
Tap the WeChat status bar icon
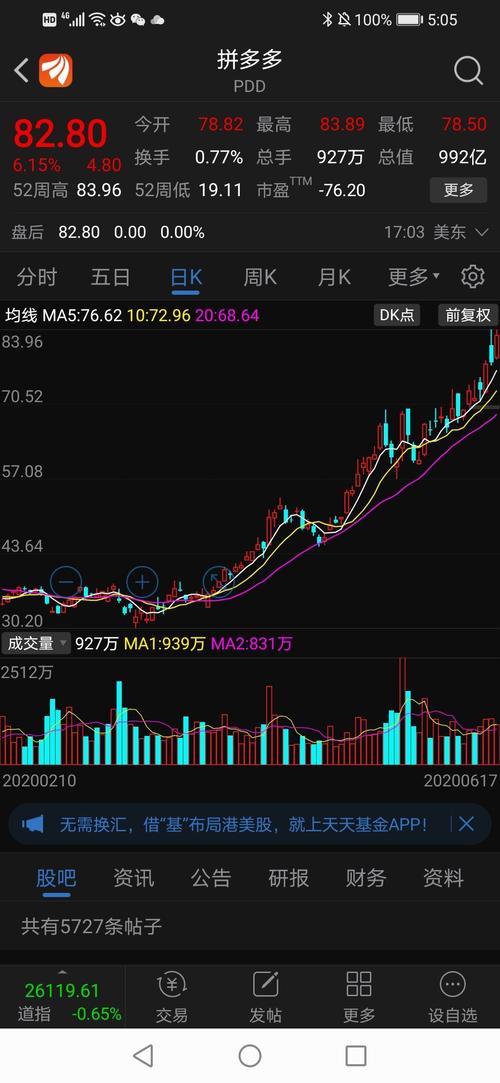138,19
